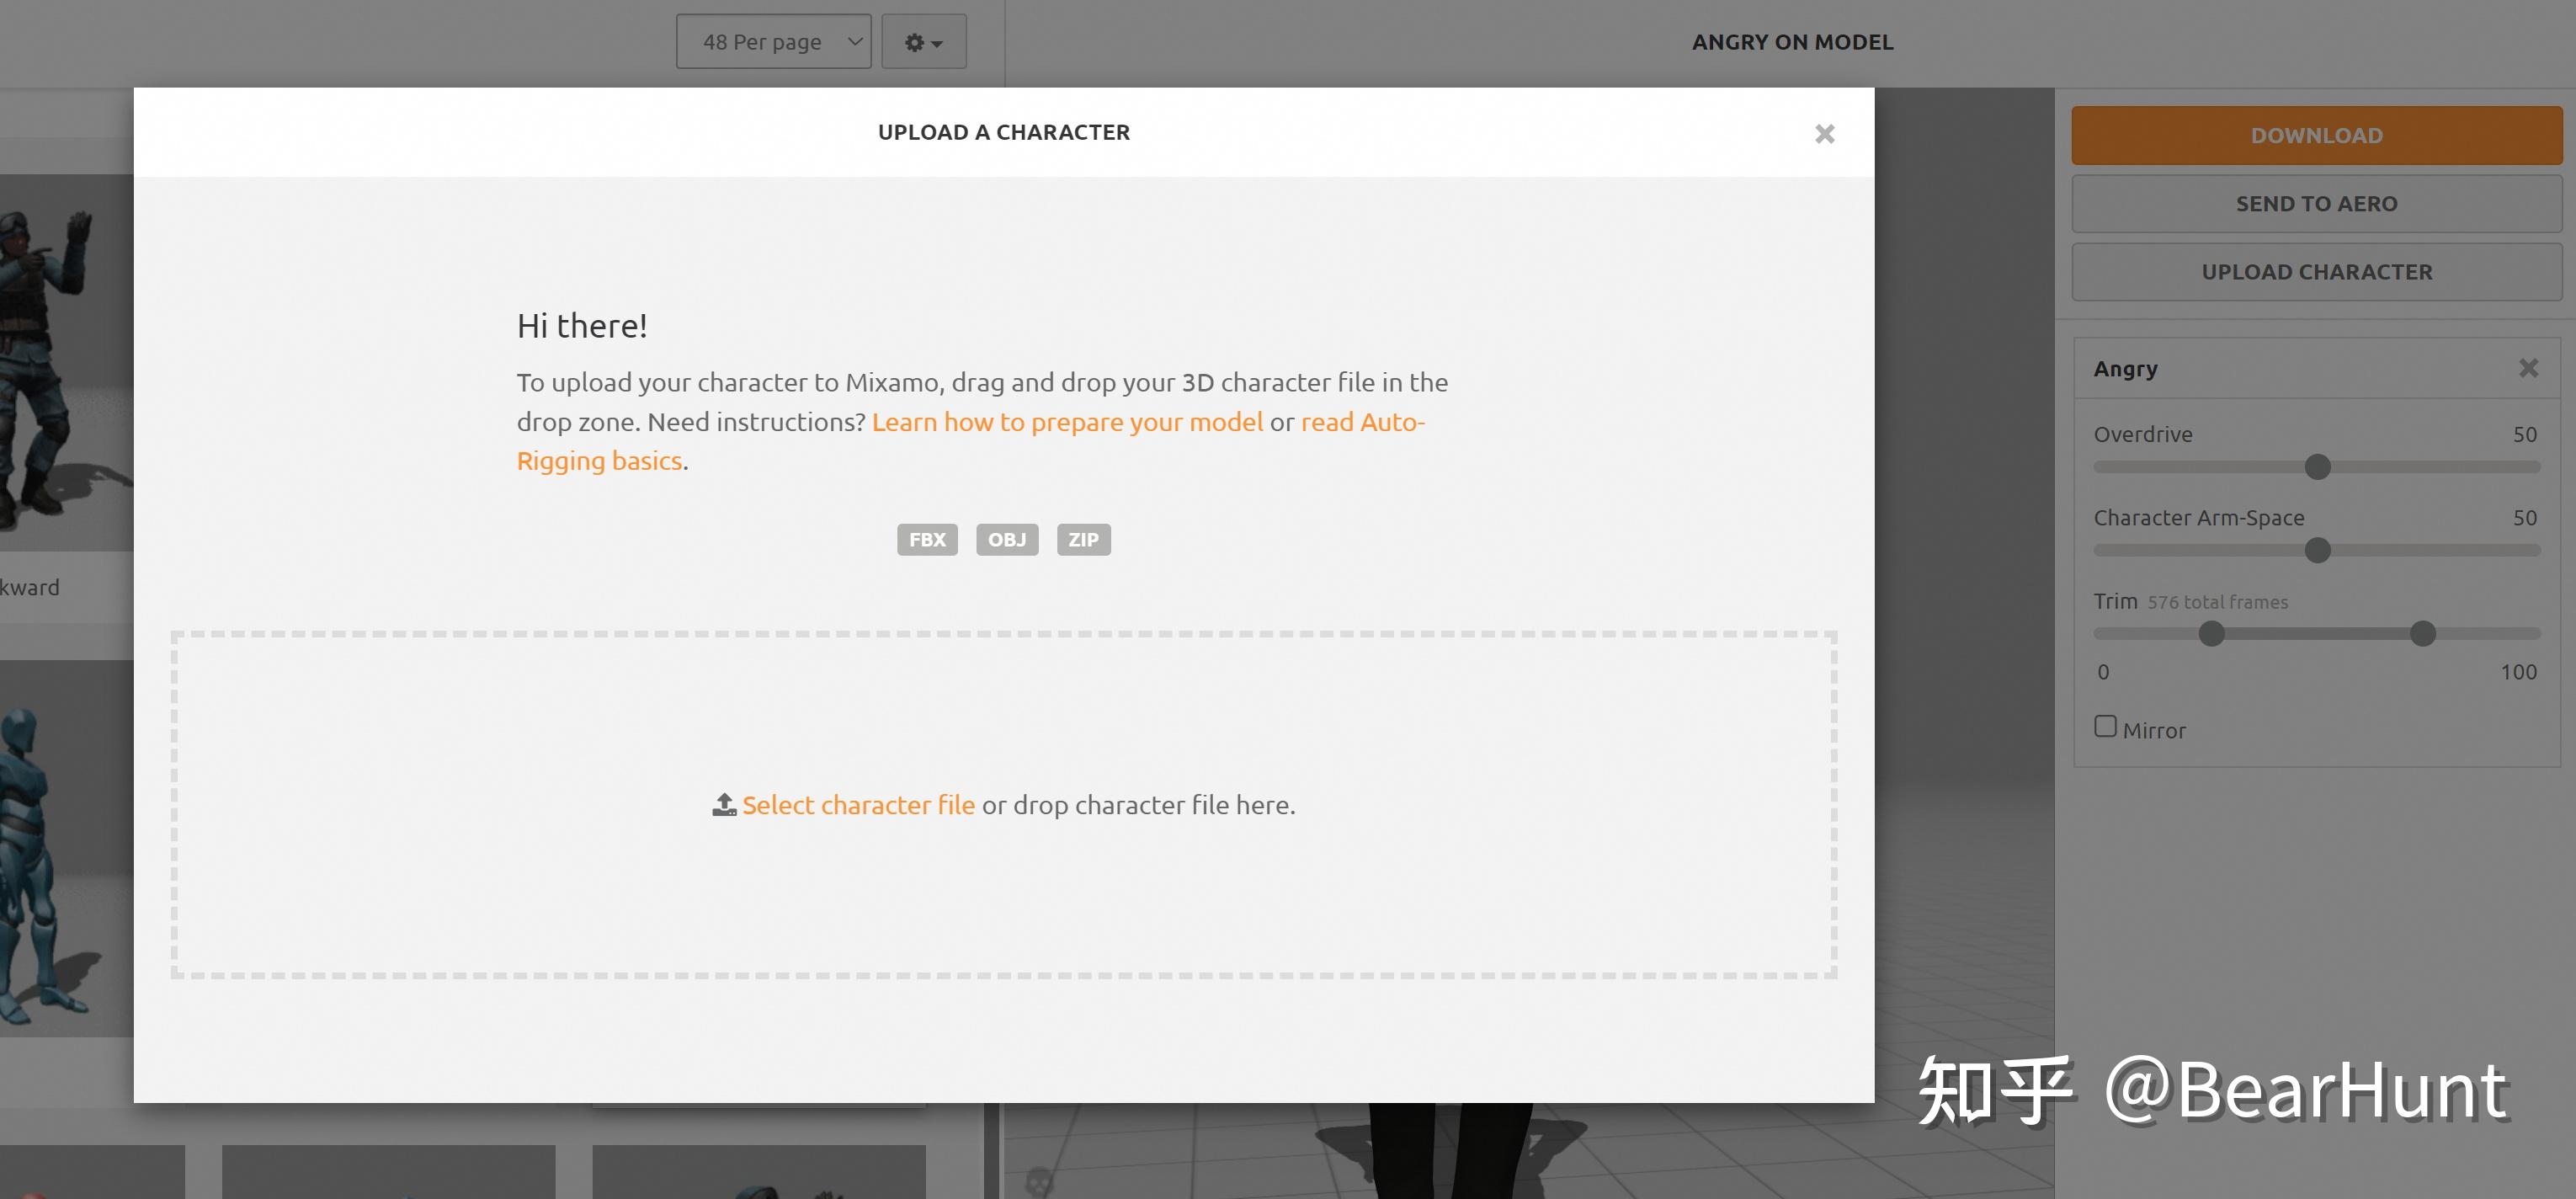The width and height of the screenshot is (2576, 1199).
Task: Close the Upload a Character dialog
Action: [1824, 134]
